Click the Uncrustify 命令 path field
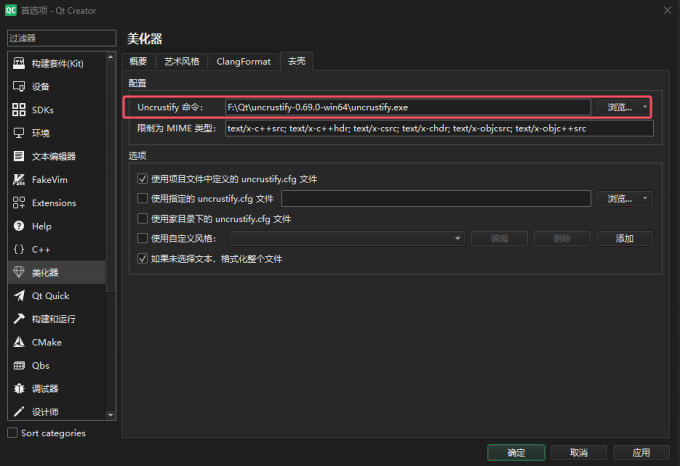The width and height of the screenshot is (680, 466). [408, 107]
